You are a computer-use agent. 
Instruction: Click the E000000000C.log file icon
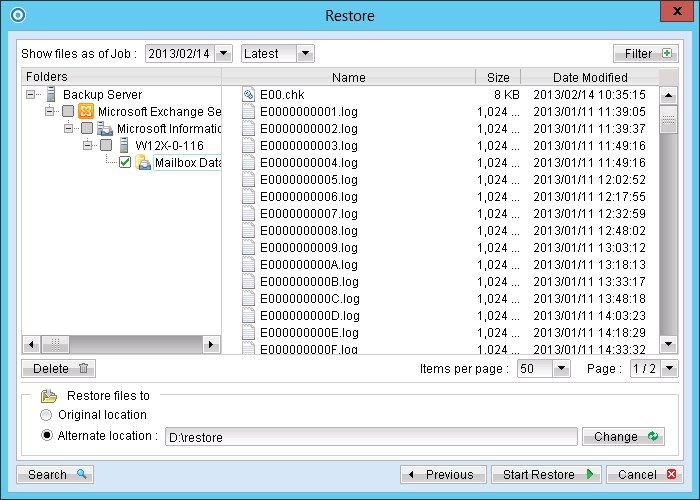(248, 298)
